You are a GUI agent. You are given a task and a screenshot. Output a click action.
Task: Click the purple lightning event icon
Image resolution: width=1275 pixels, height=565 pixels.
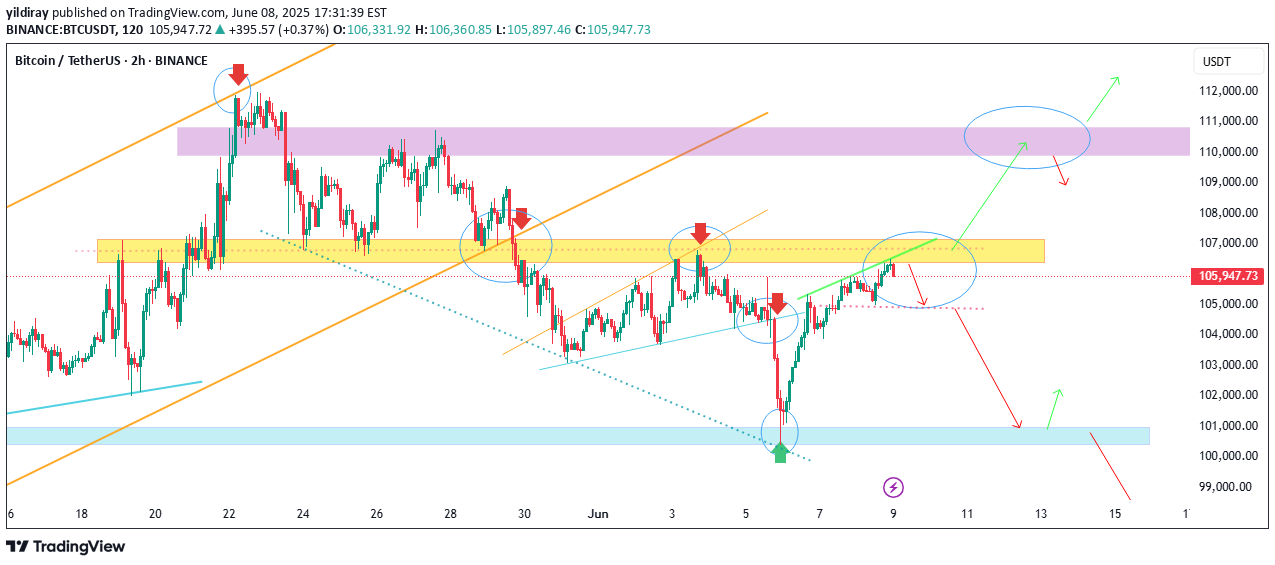[x=894, y=487]
